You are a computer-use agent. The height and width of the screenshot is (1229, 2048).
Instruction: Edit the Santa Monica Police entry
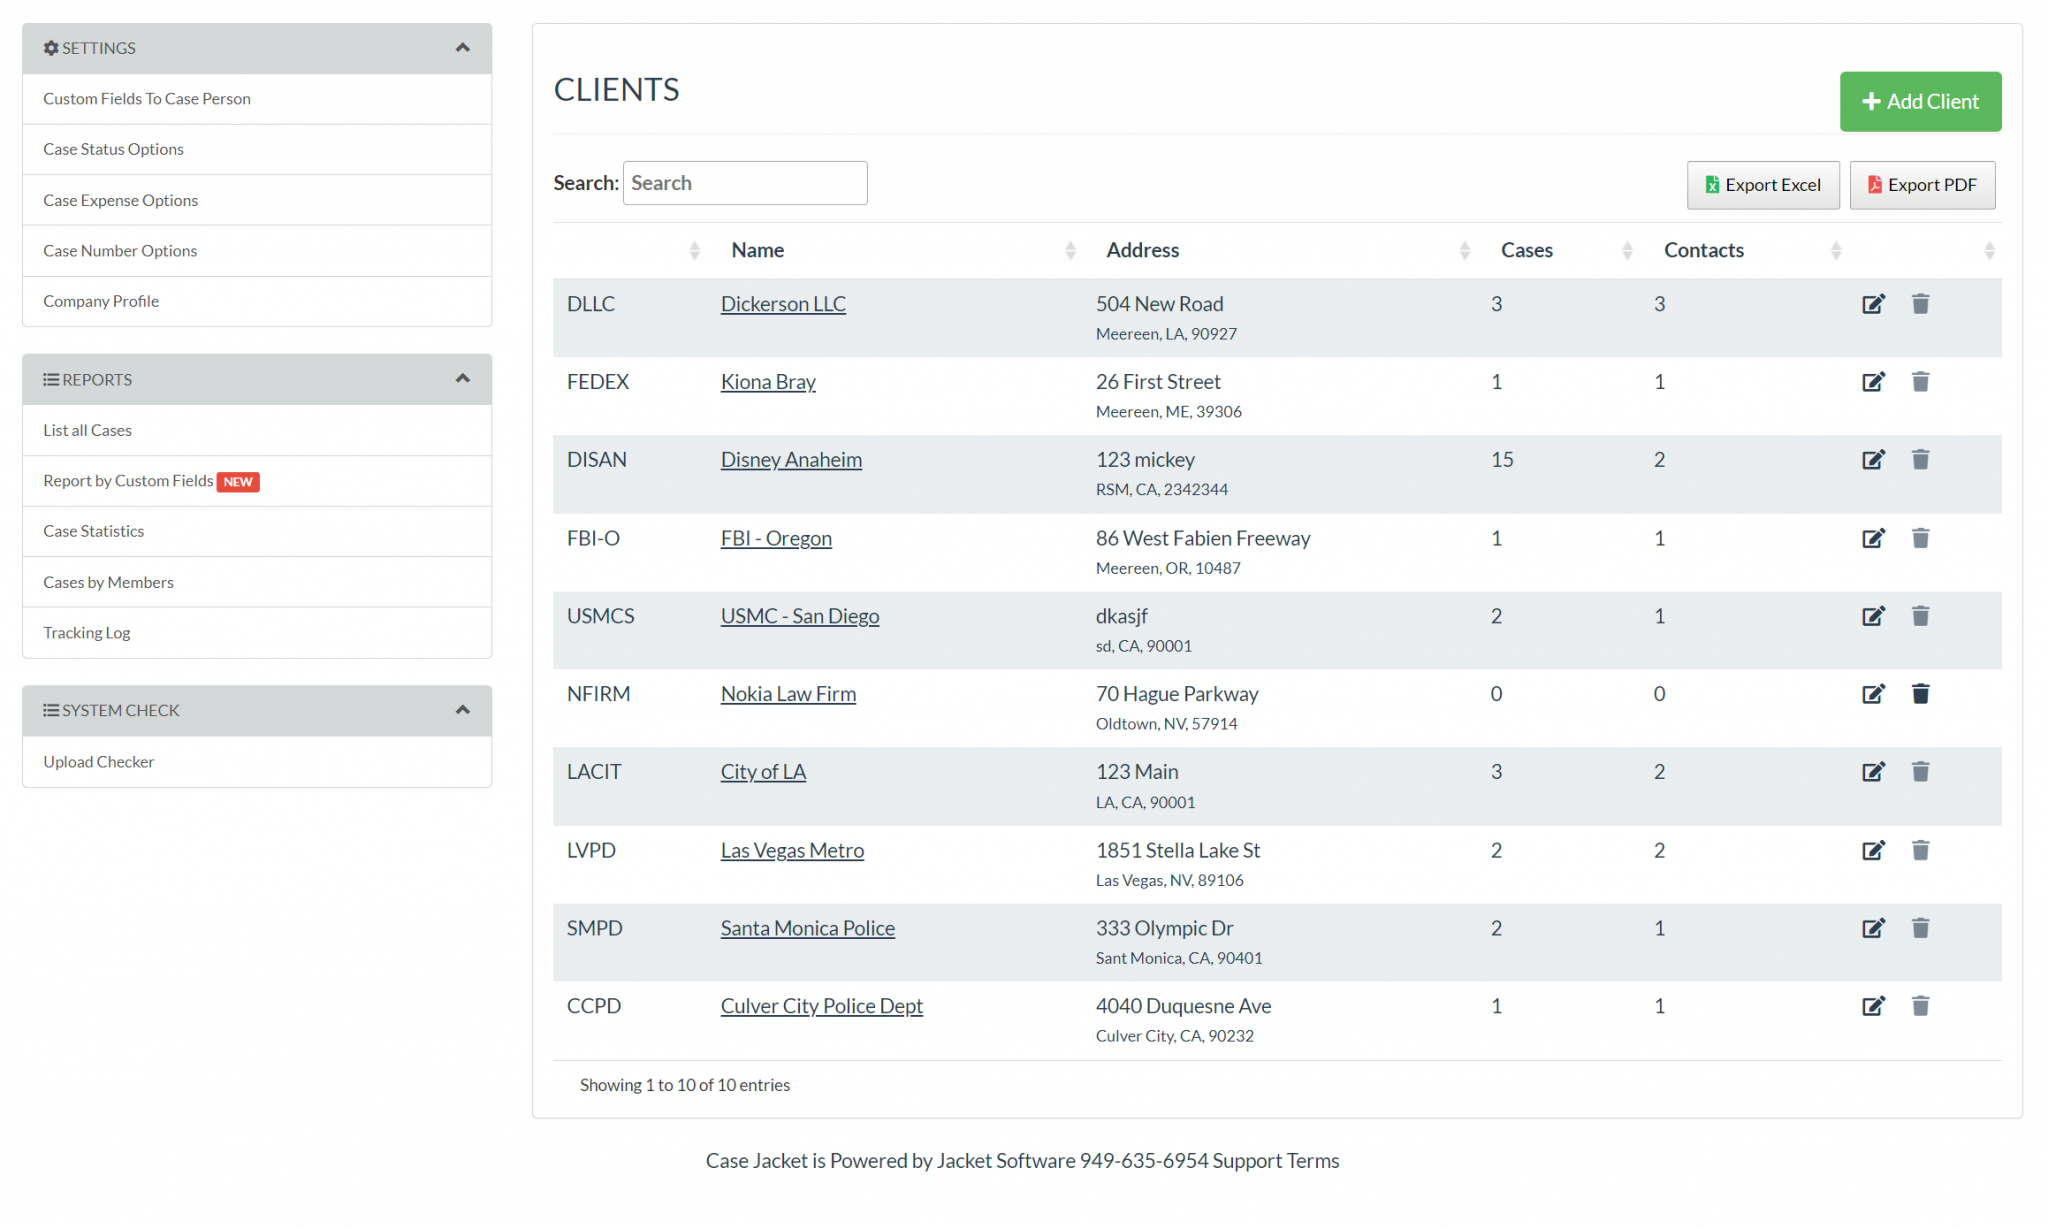coord(1874,928)
